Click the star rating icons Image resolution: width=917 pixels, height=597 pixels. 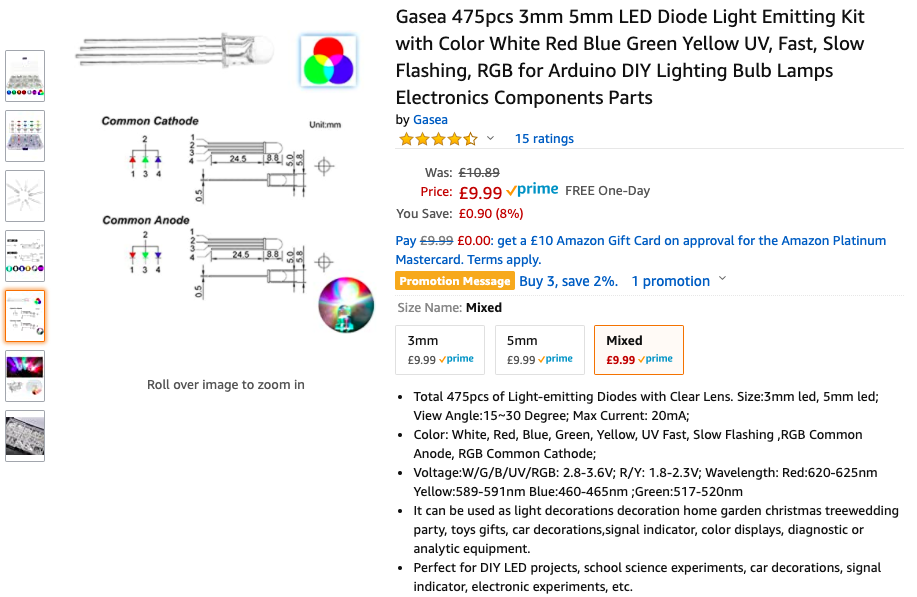438,139
